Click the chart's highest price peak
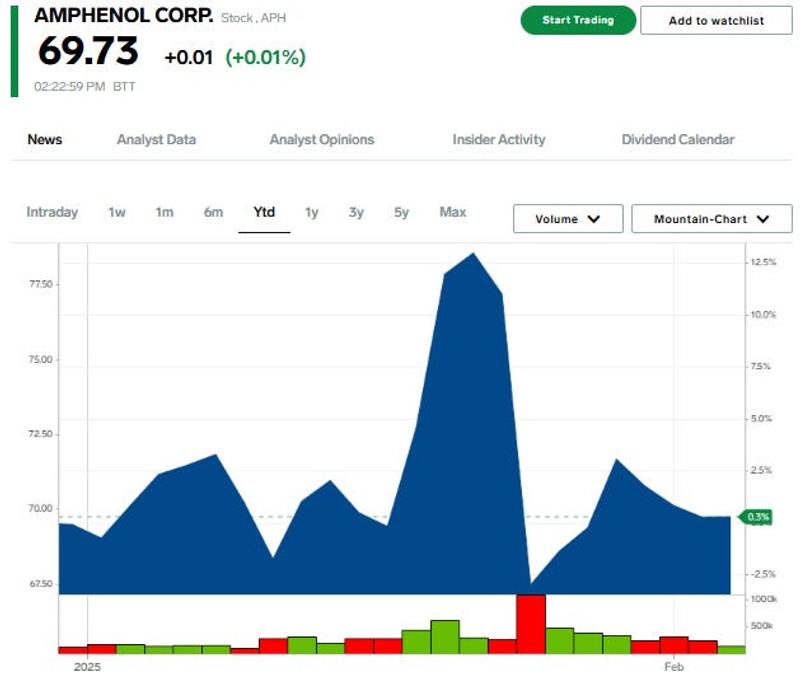 (473, 254)
